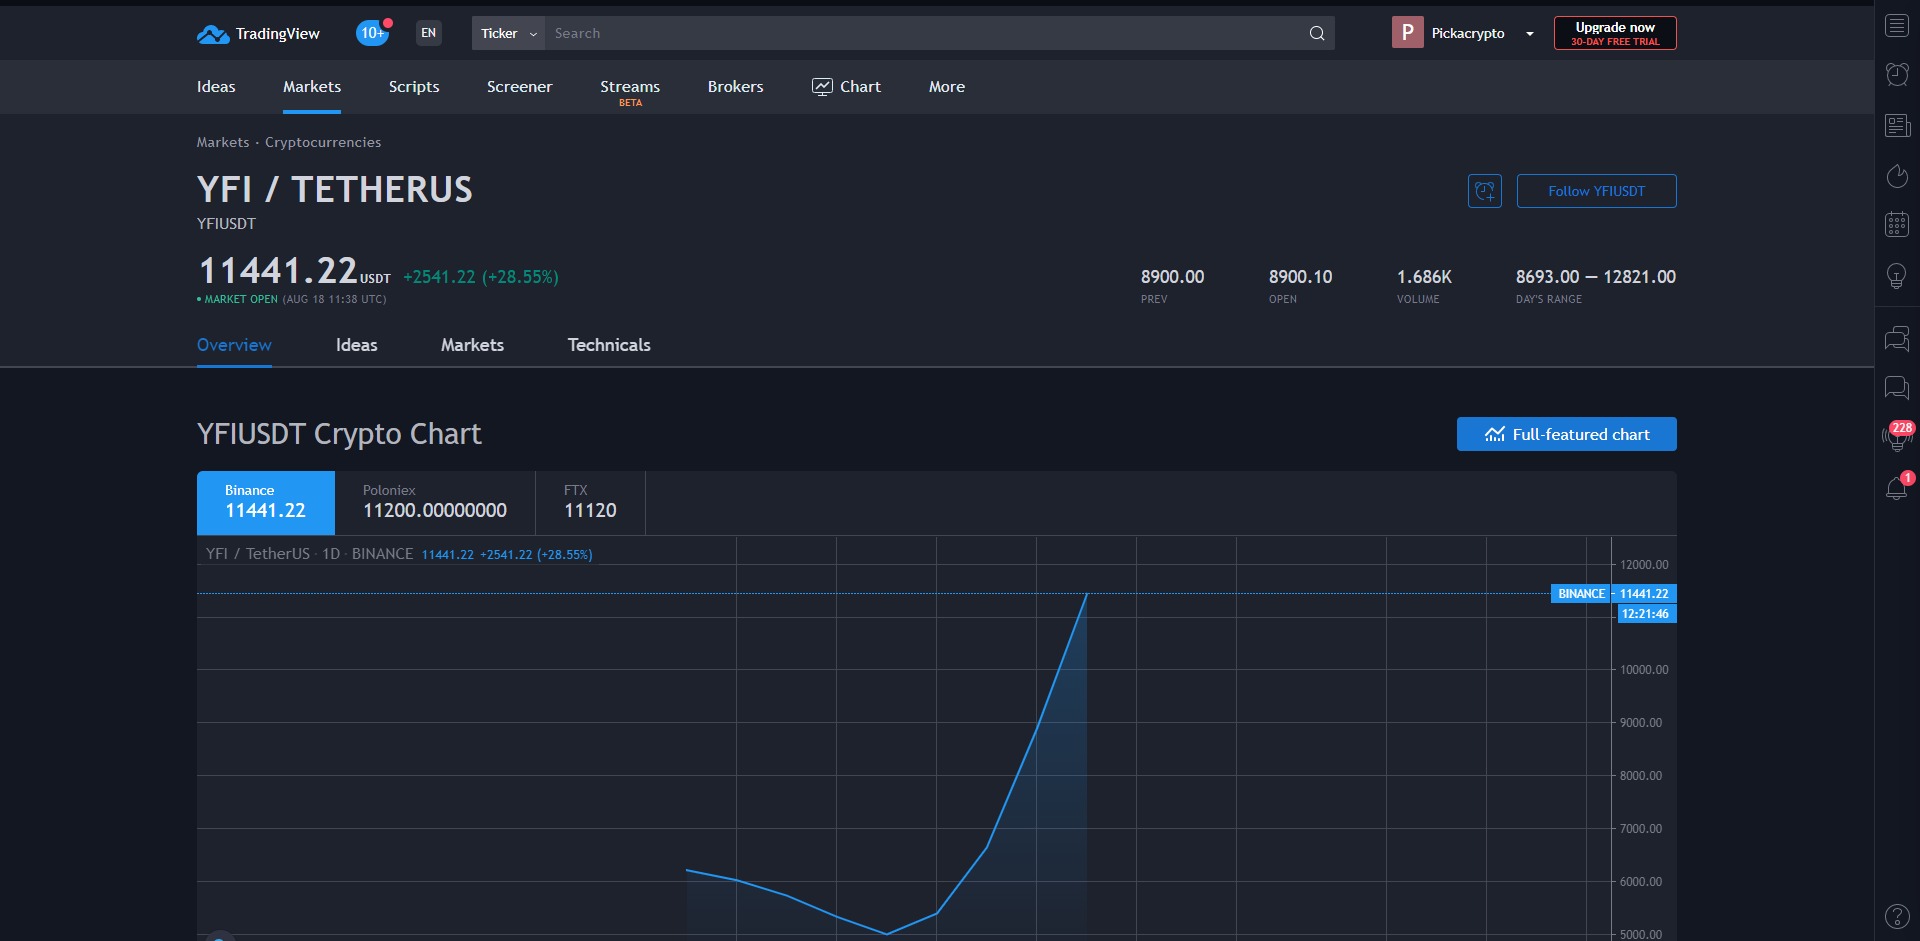
Task: Open the Public chats icon in sidebar
Action: (x=1897, y=340)
